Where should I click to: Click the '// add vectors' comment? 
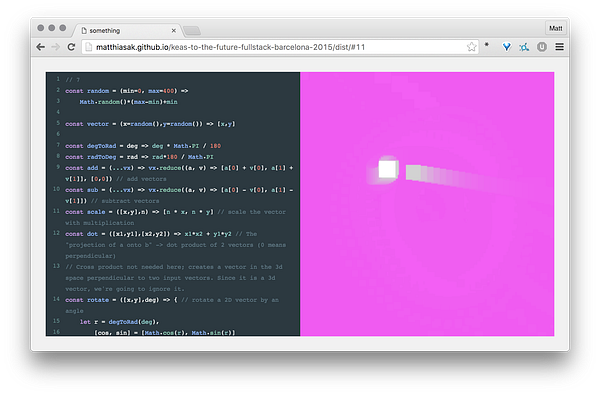141,179
